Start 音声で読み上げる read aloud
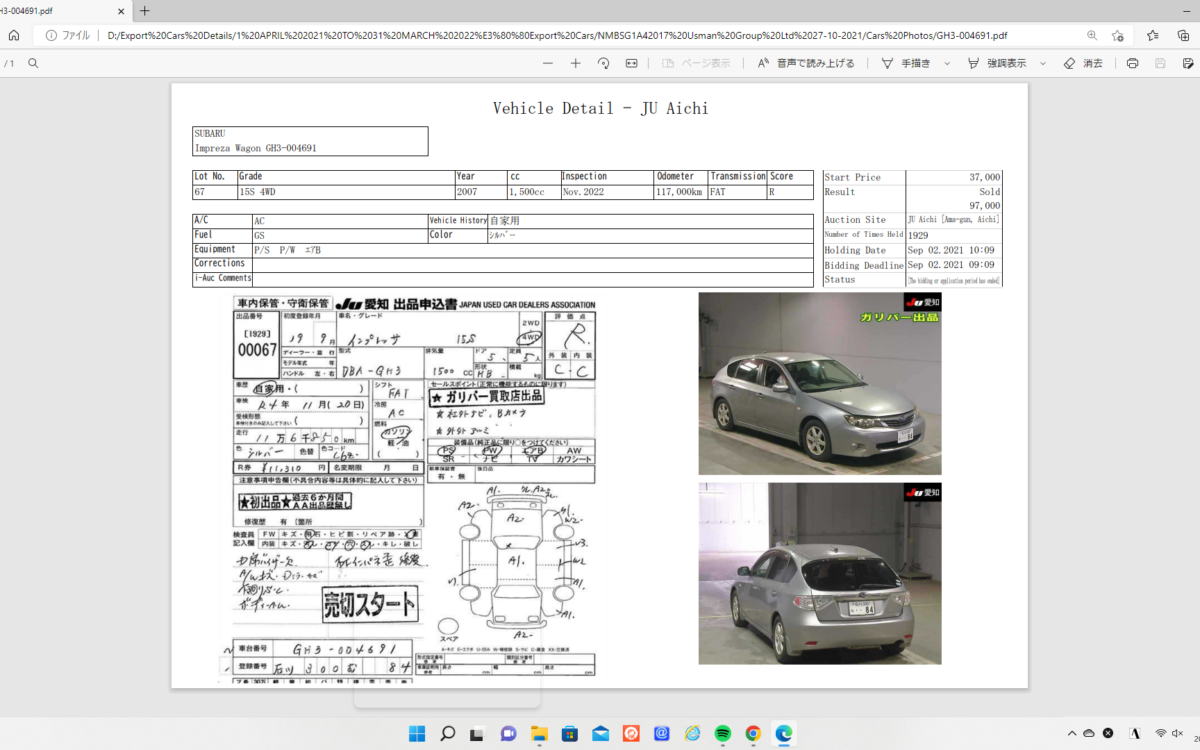1200x750 pixels. coord(805,63)
